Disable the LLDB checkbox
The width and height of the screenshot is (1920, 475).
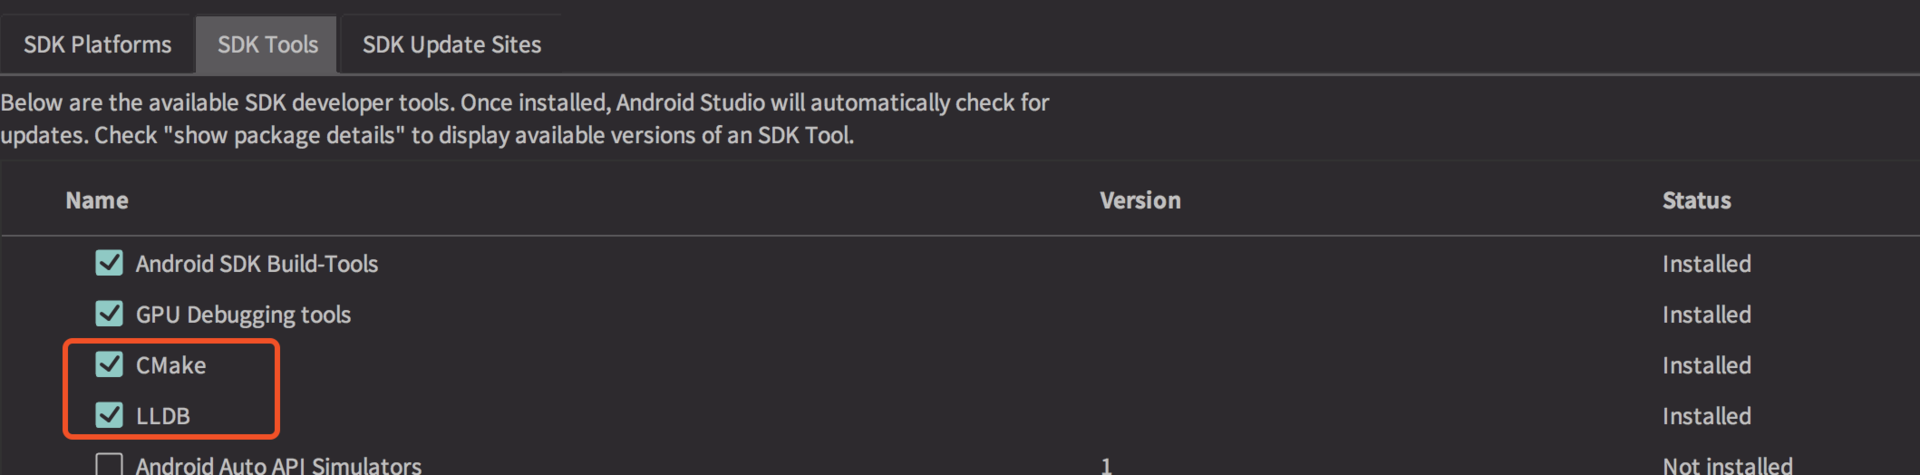(x=109, y=415)
